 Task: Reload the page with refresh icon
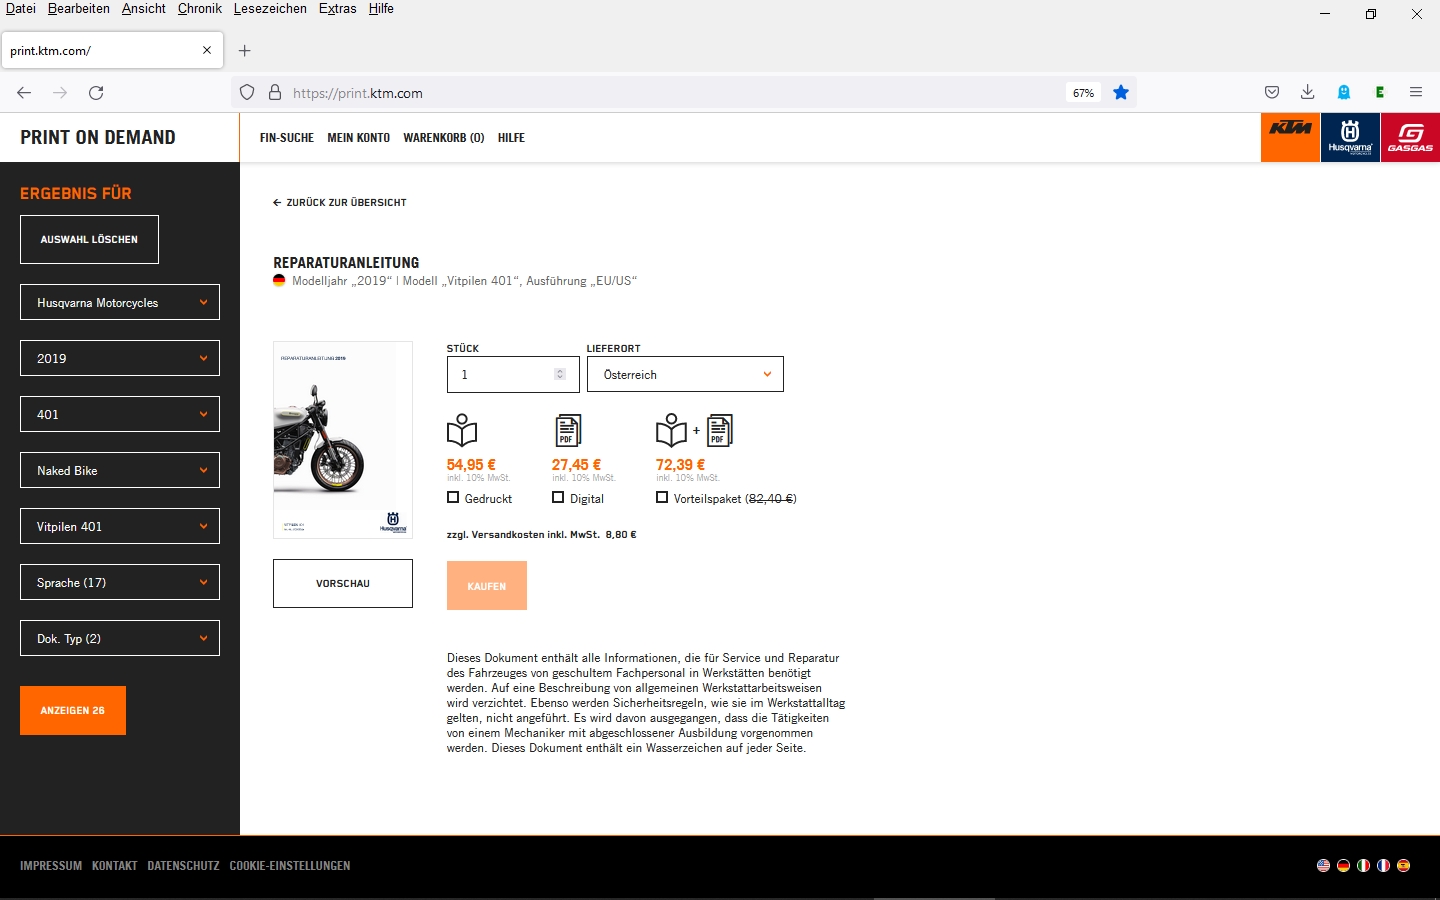[96, 93]
